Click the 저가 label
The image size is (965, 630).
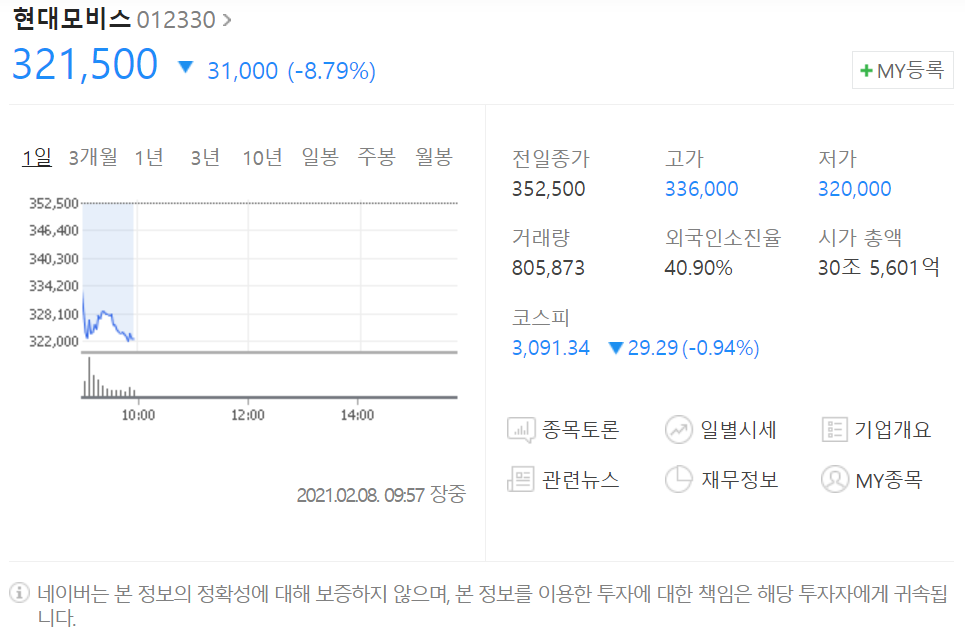pyautogui.click(x=837, y=159)
